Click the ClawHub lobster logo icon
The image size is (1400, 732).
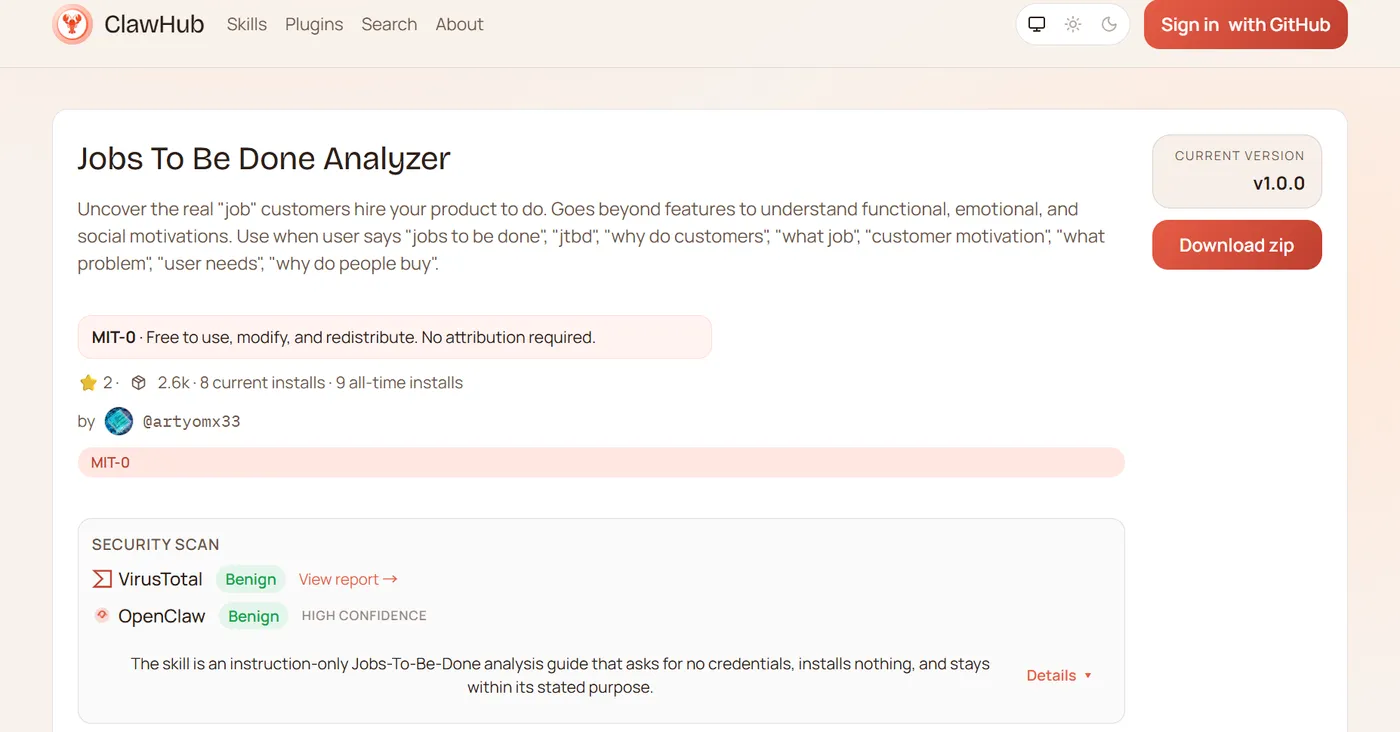click(x=72, y=24)
